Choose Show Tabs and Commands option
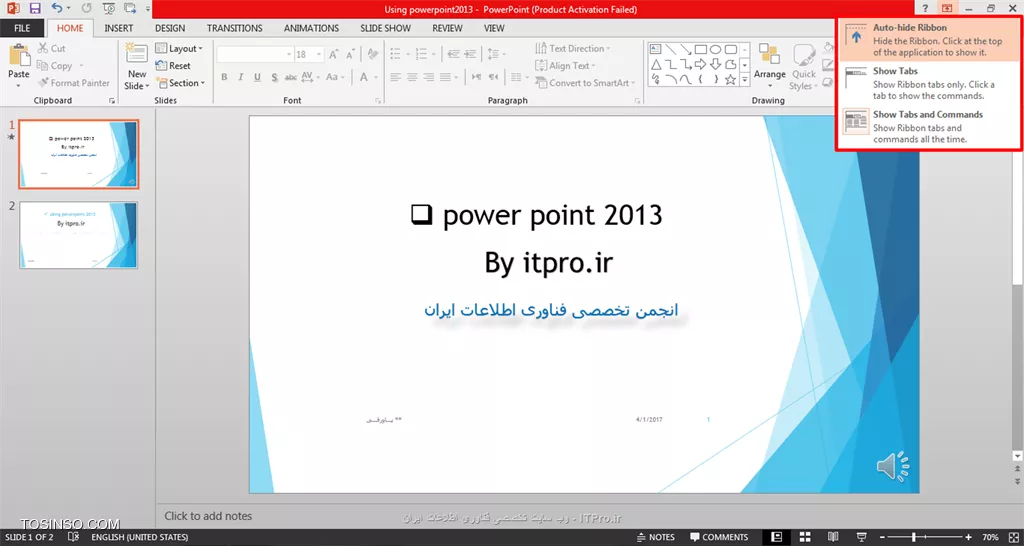The height and width of the screenshot is (546, 1024). pyautogui.click(x=929, y=126)
